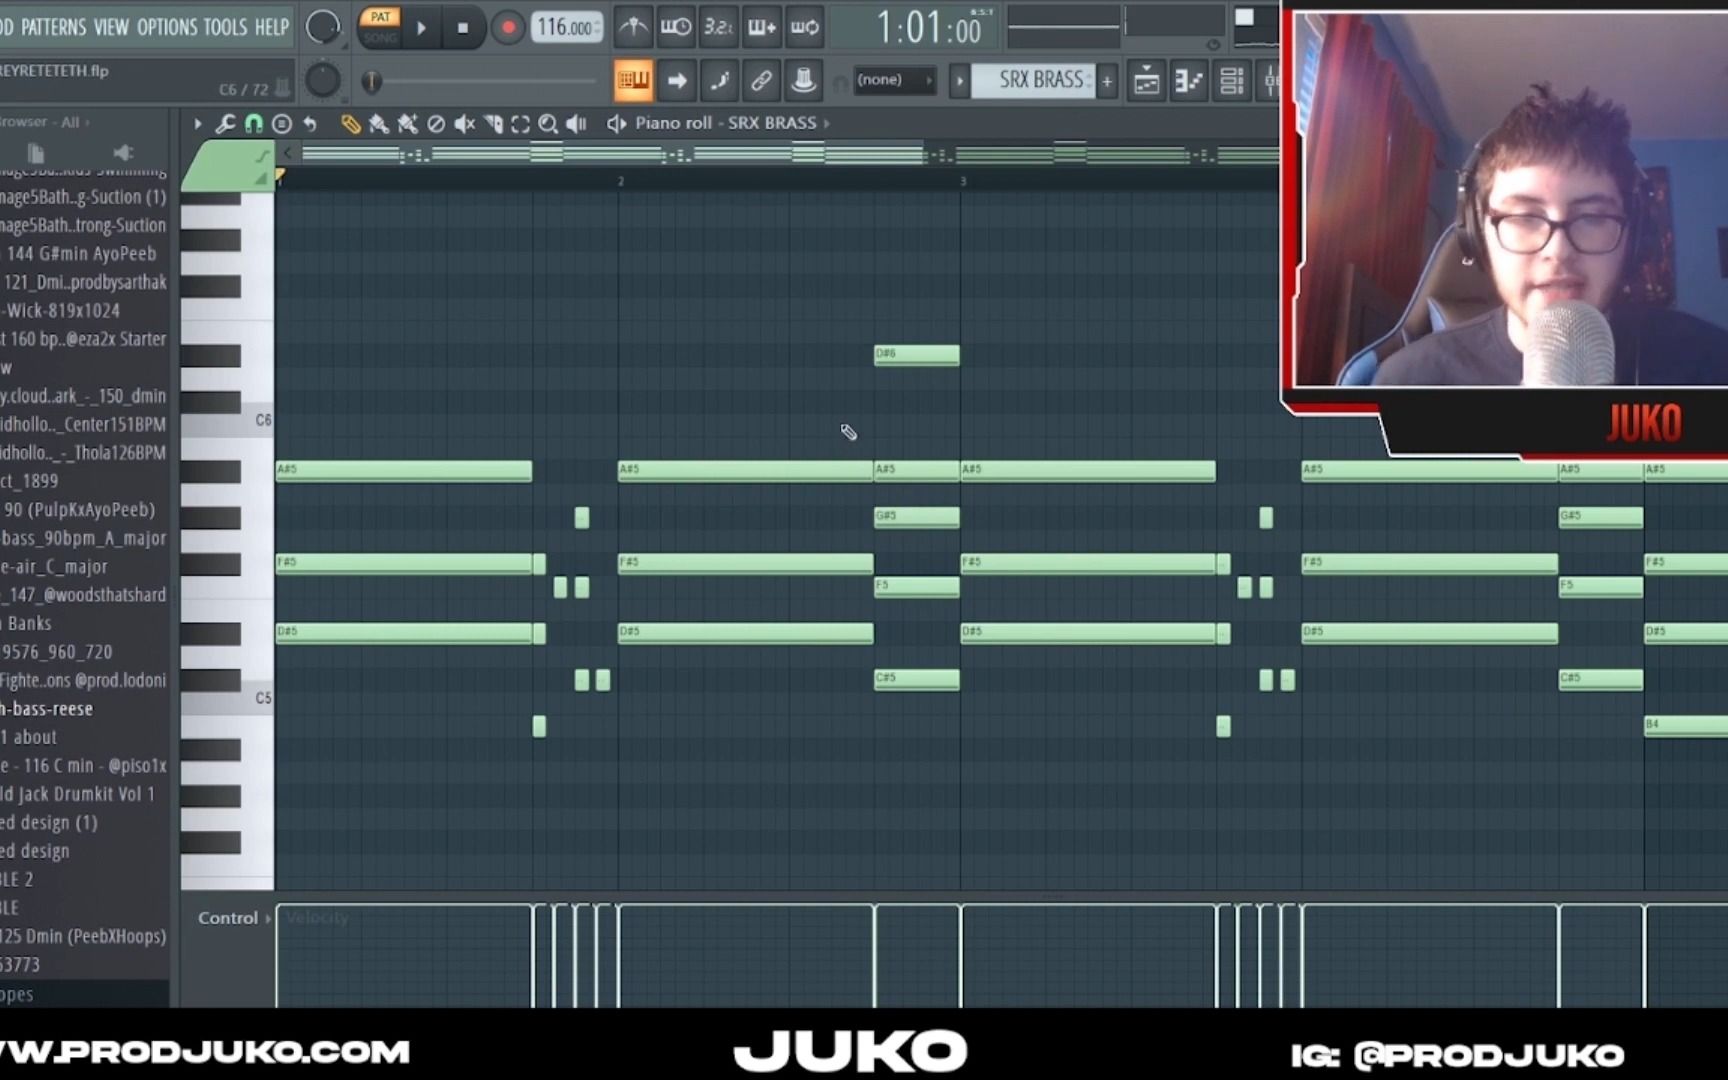
Task: Click the song time display 1:01:00
Action: 930,27
